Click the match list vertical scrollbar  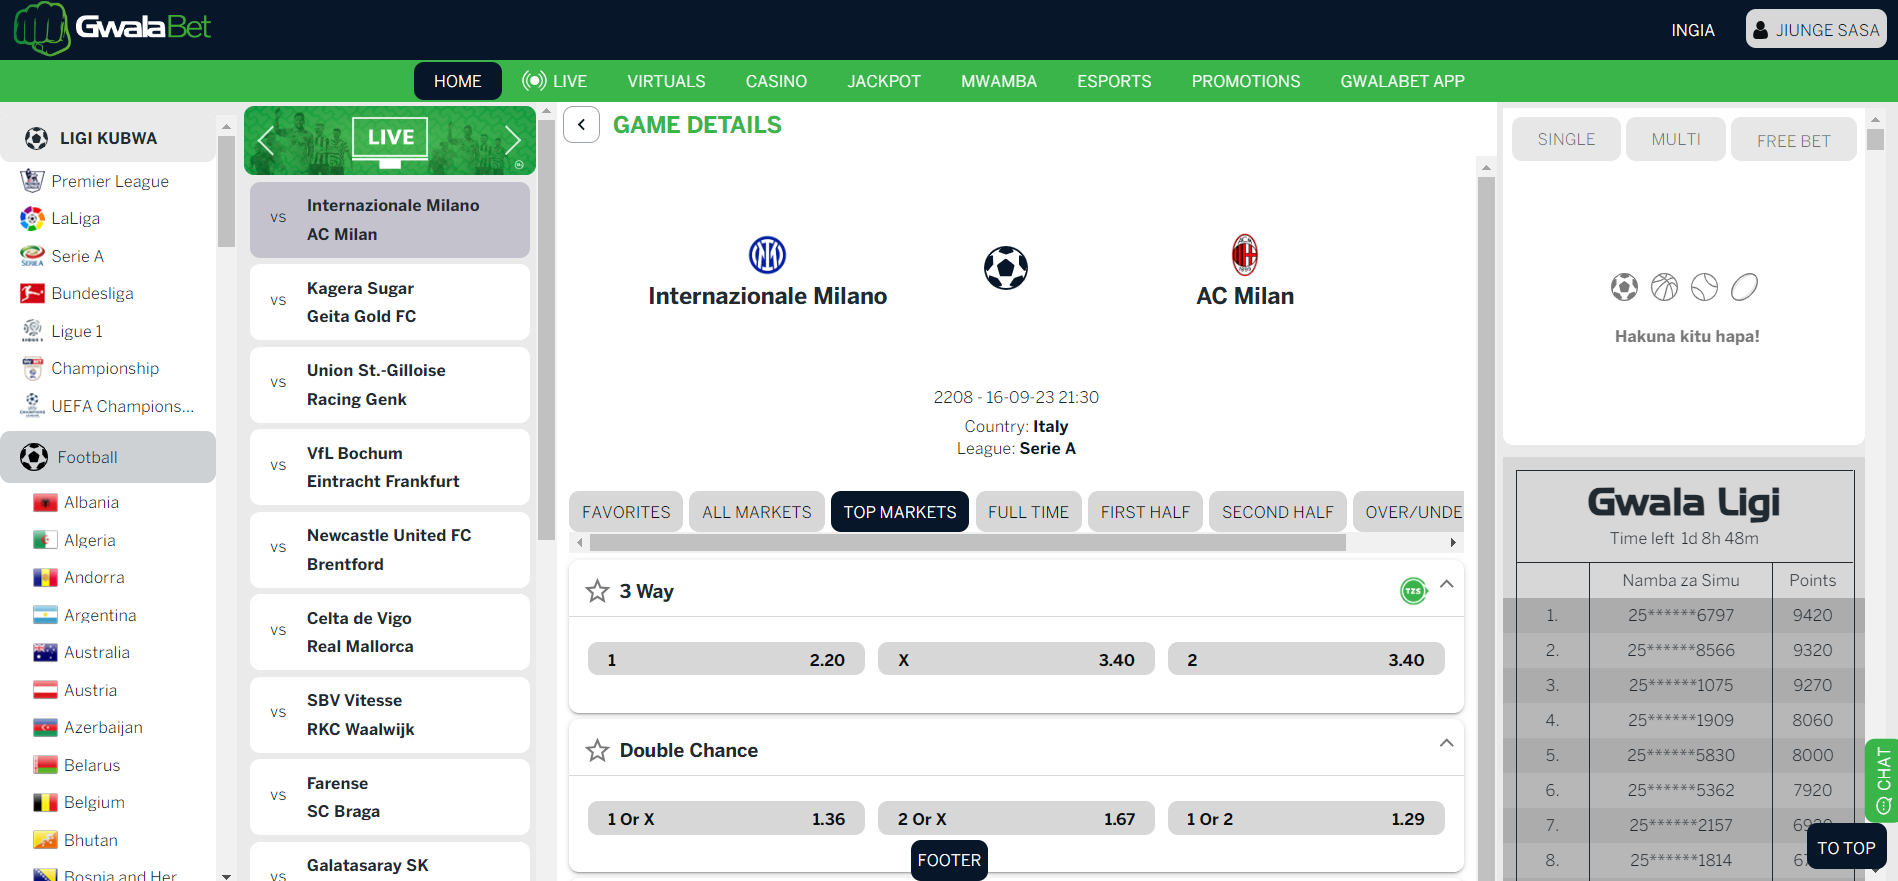[546, 330]
